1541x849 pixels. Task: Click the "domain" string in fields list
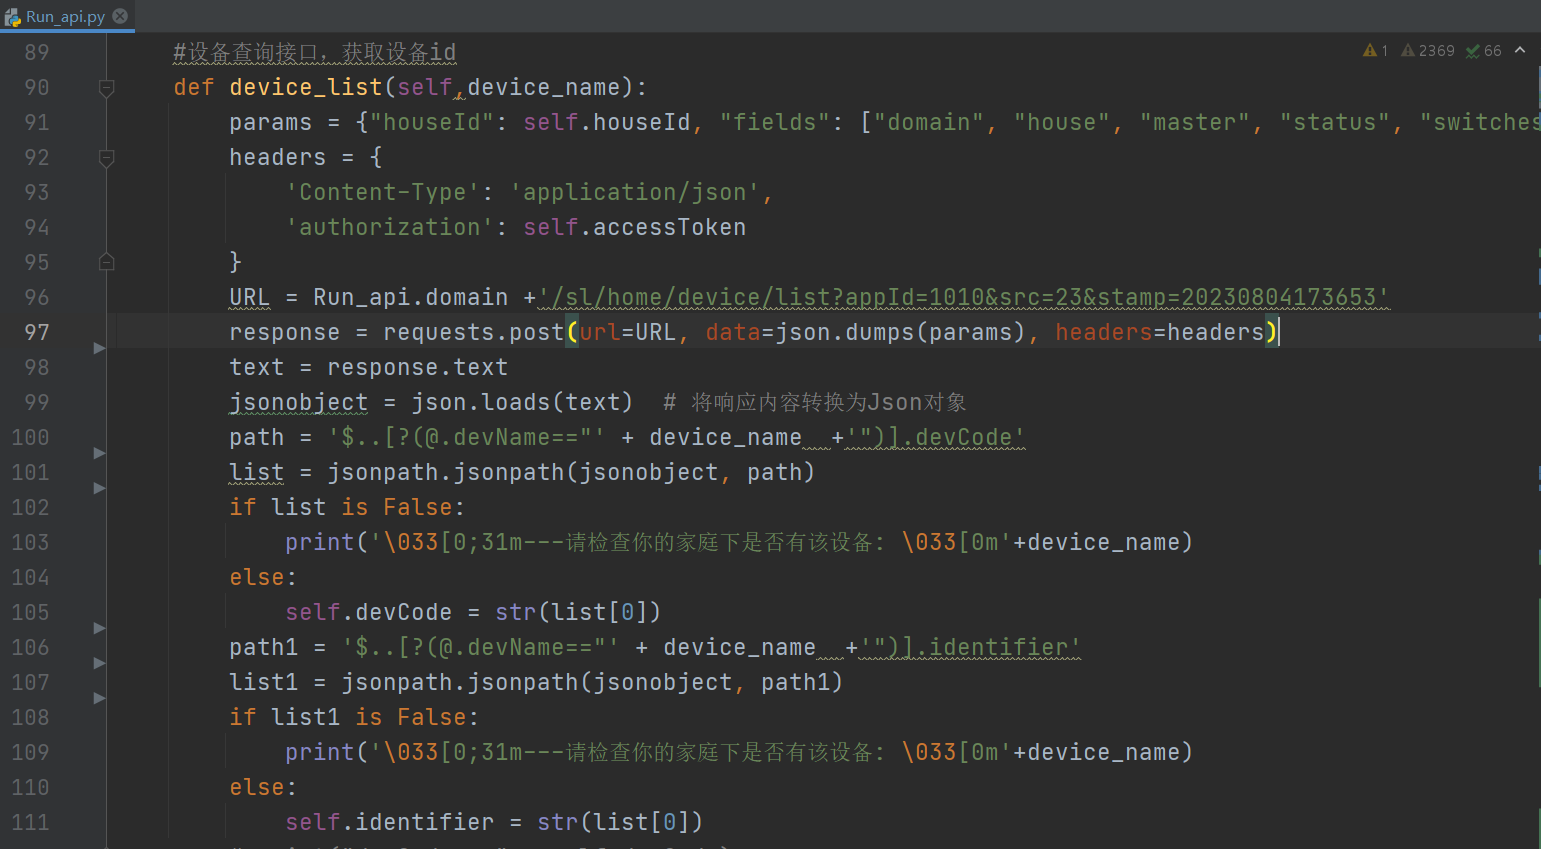tap(929, 122)
